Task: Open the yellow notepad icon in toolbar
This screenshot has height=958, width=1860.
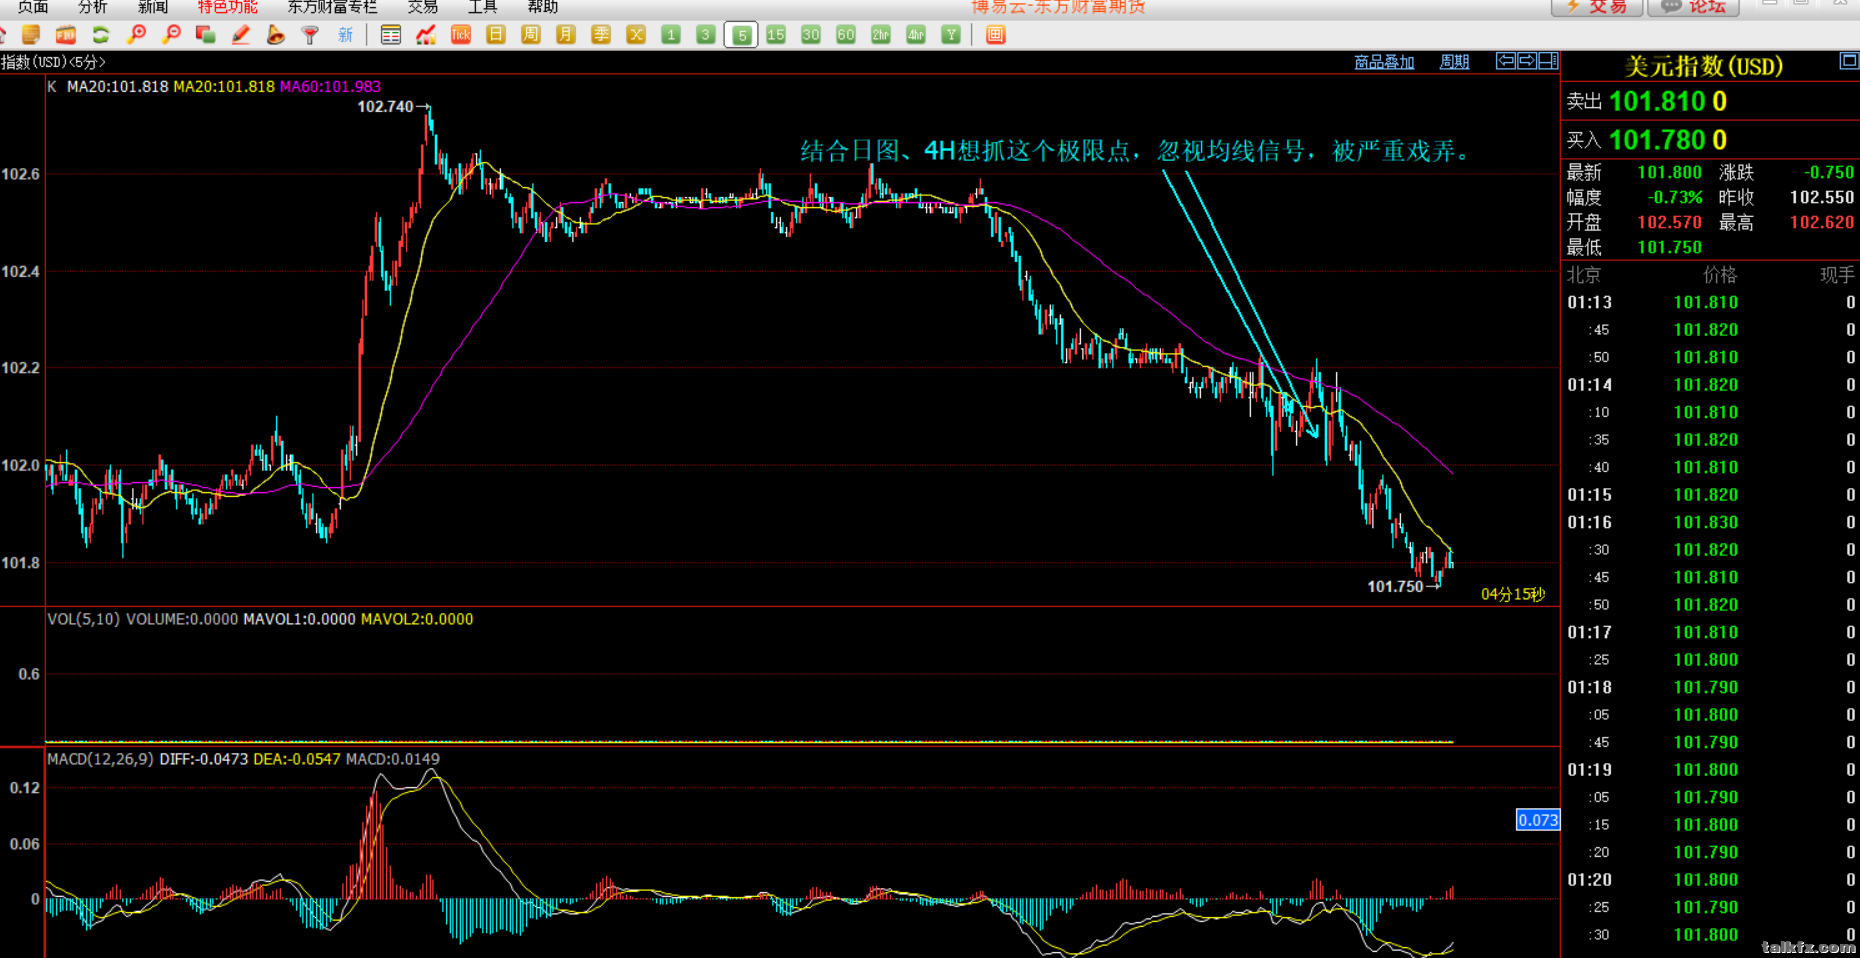Action: (31, 35)
